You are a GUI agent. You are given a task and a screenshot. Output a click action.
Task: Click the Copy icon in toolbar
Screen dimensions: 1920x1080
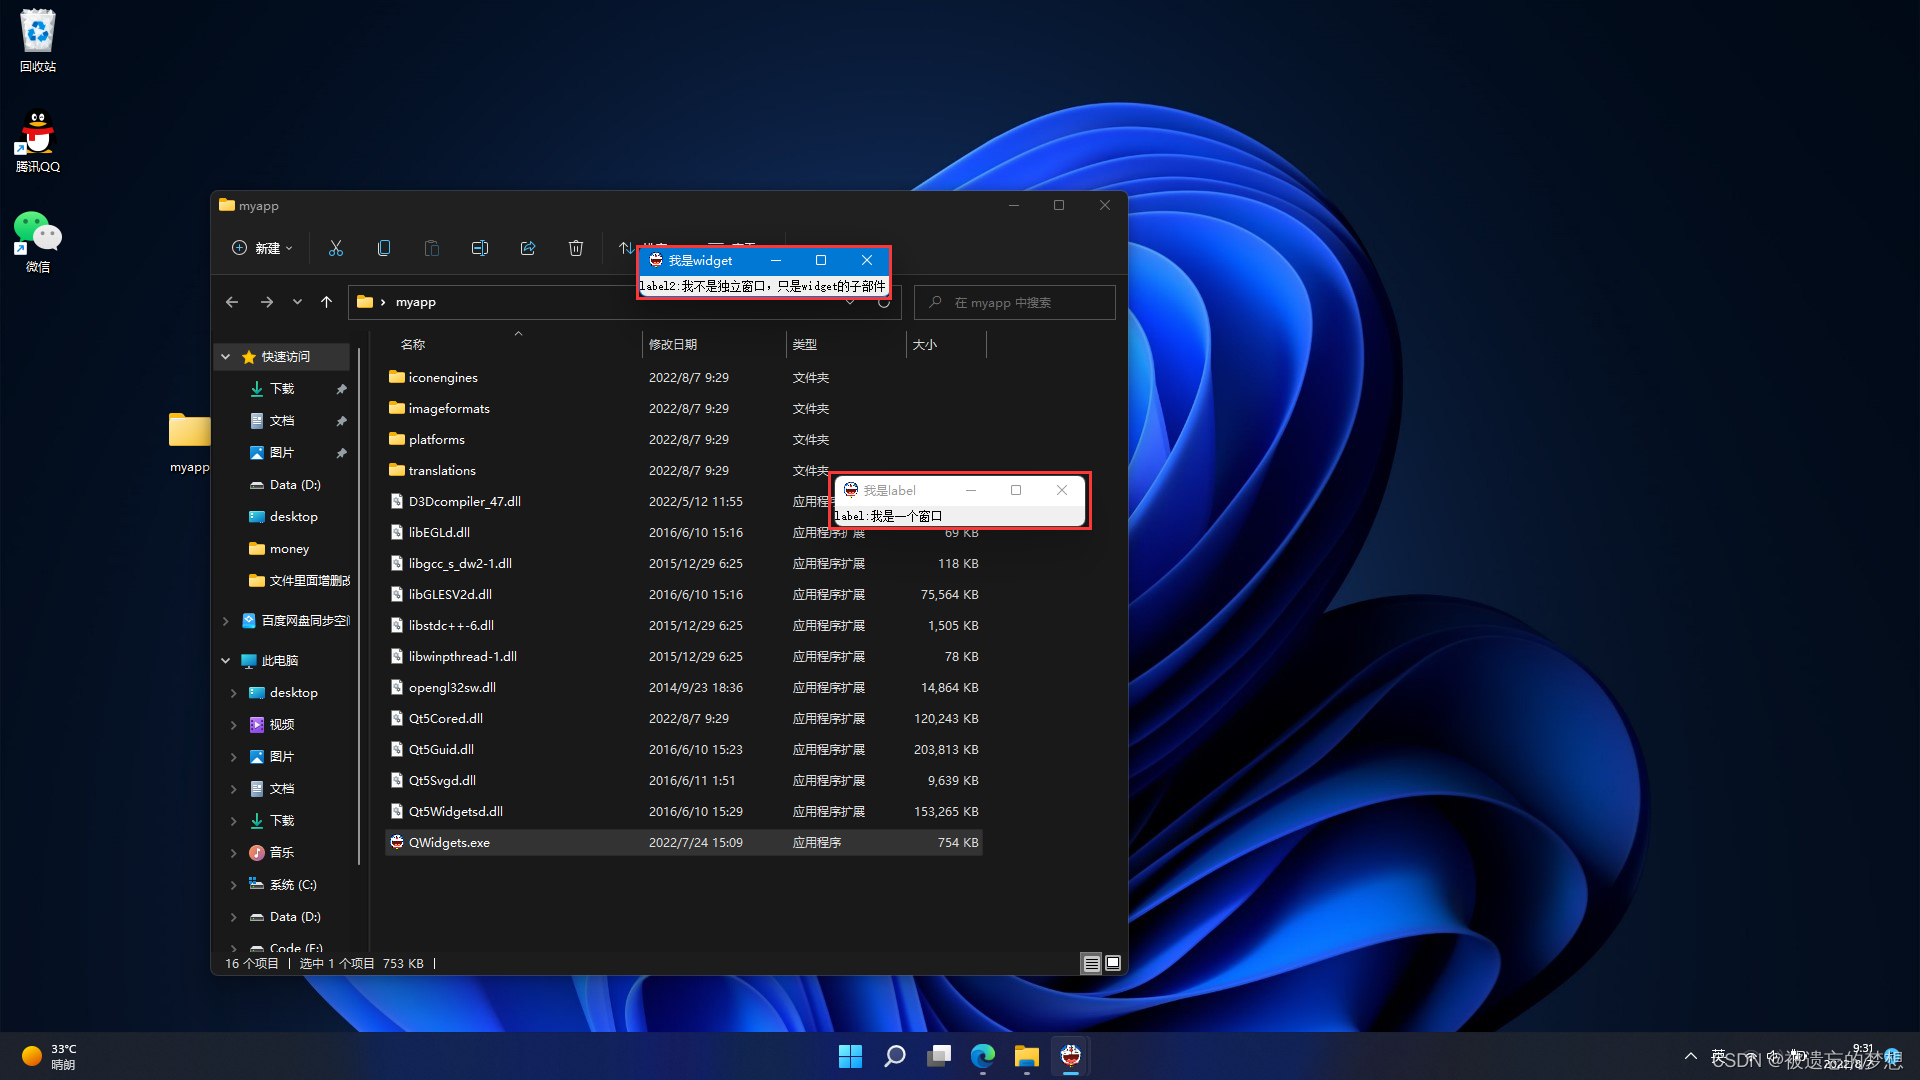click(x=384, y=248)
